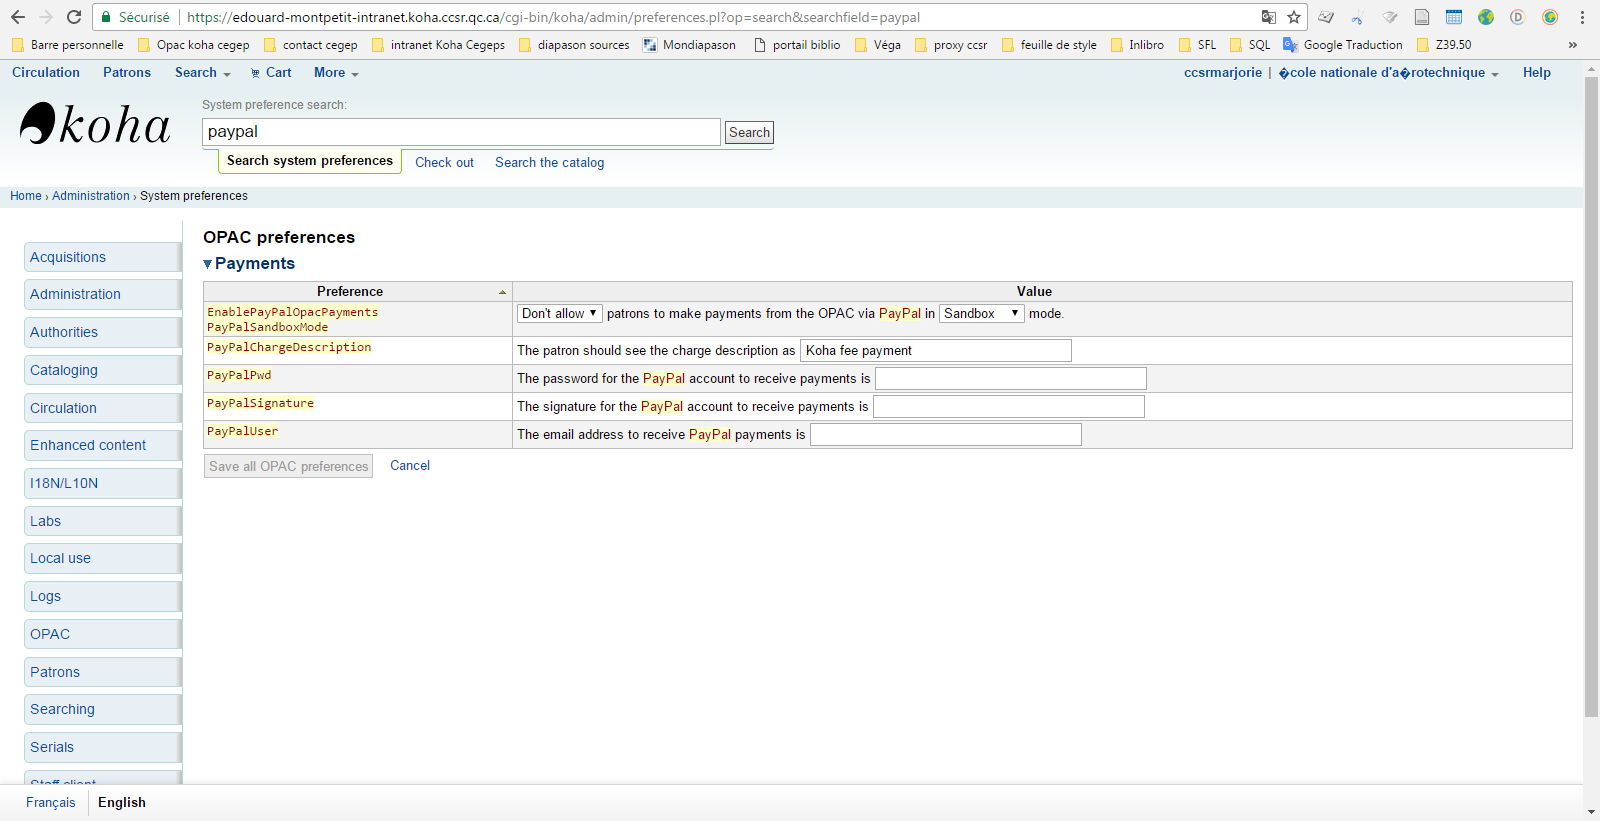Open the Don't allow PayPal payments dropdown
The width and height of the screenshot is (1600, 821).
pos(559,313)
